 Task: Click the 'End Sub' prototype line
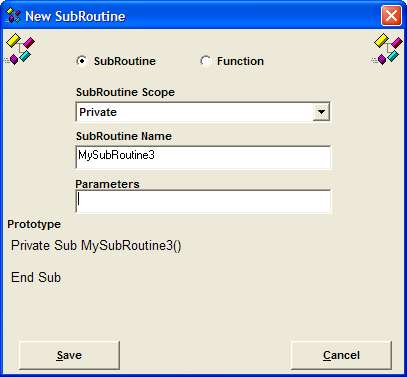(x=36, y=277)
